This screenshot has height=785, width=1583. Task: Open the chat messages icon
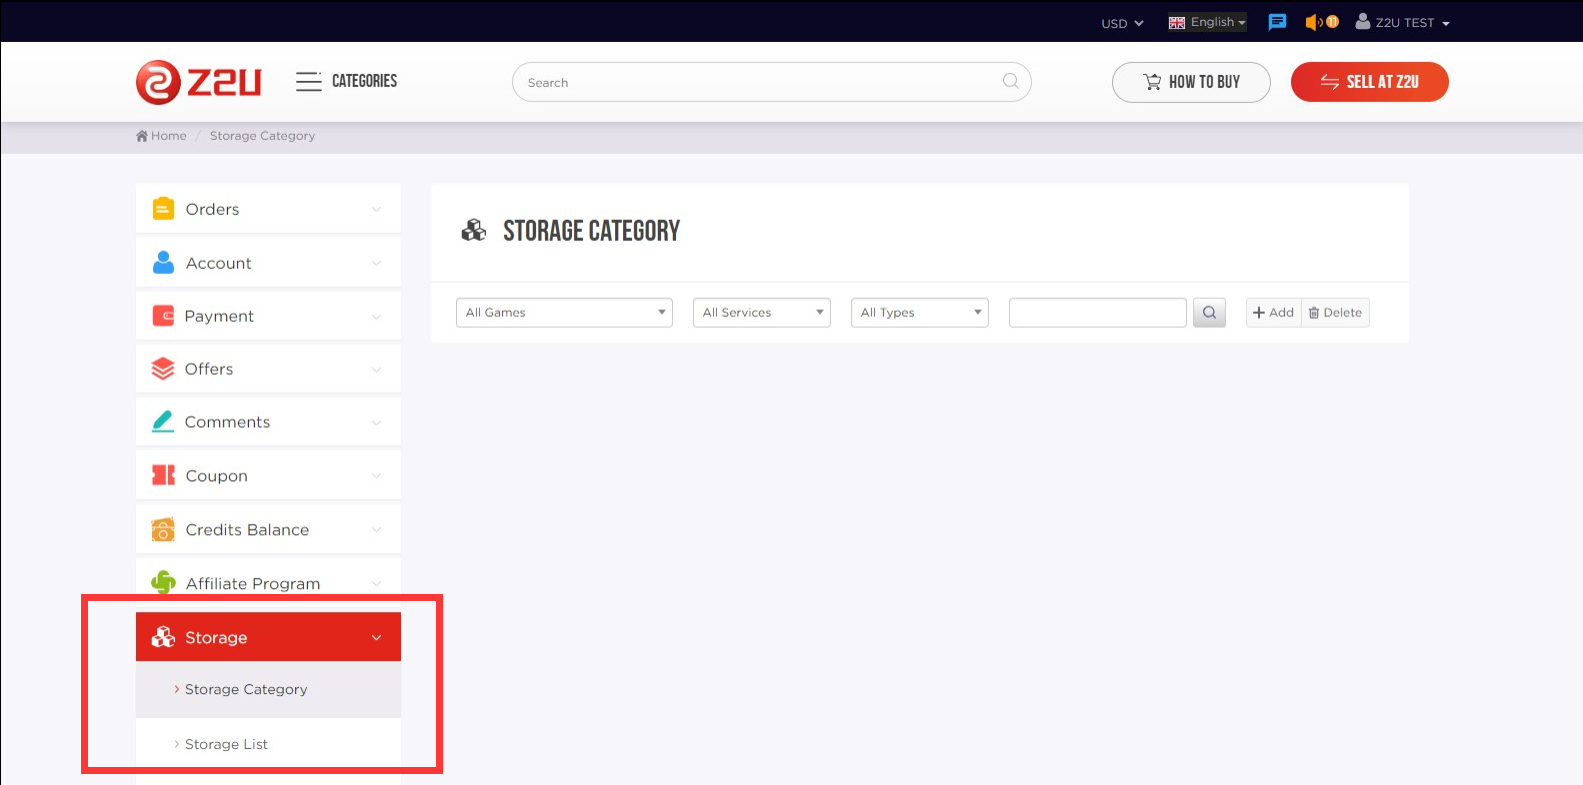[x=1277, y=22]
